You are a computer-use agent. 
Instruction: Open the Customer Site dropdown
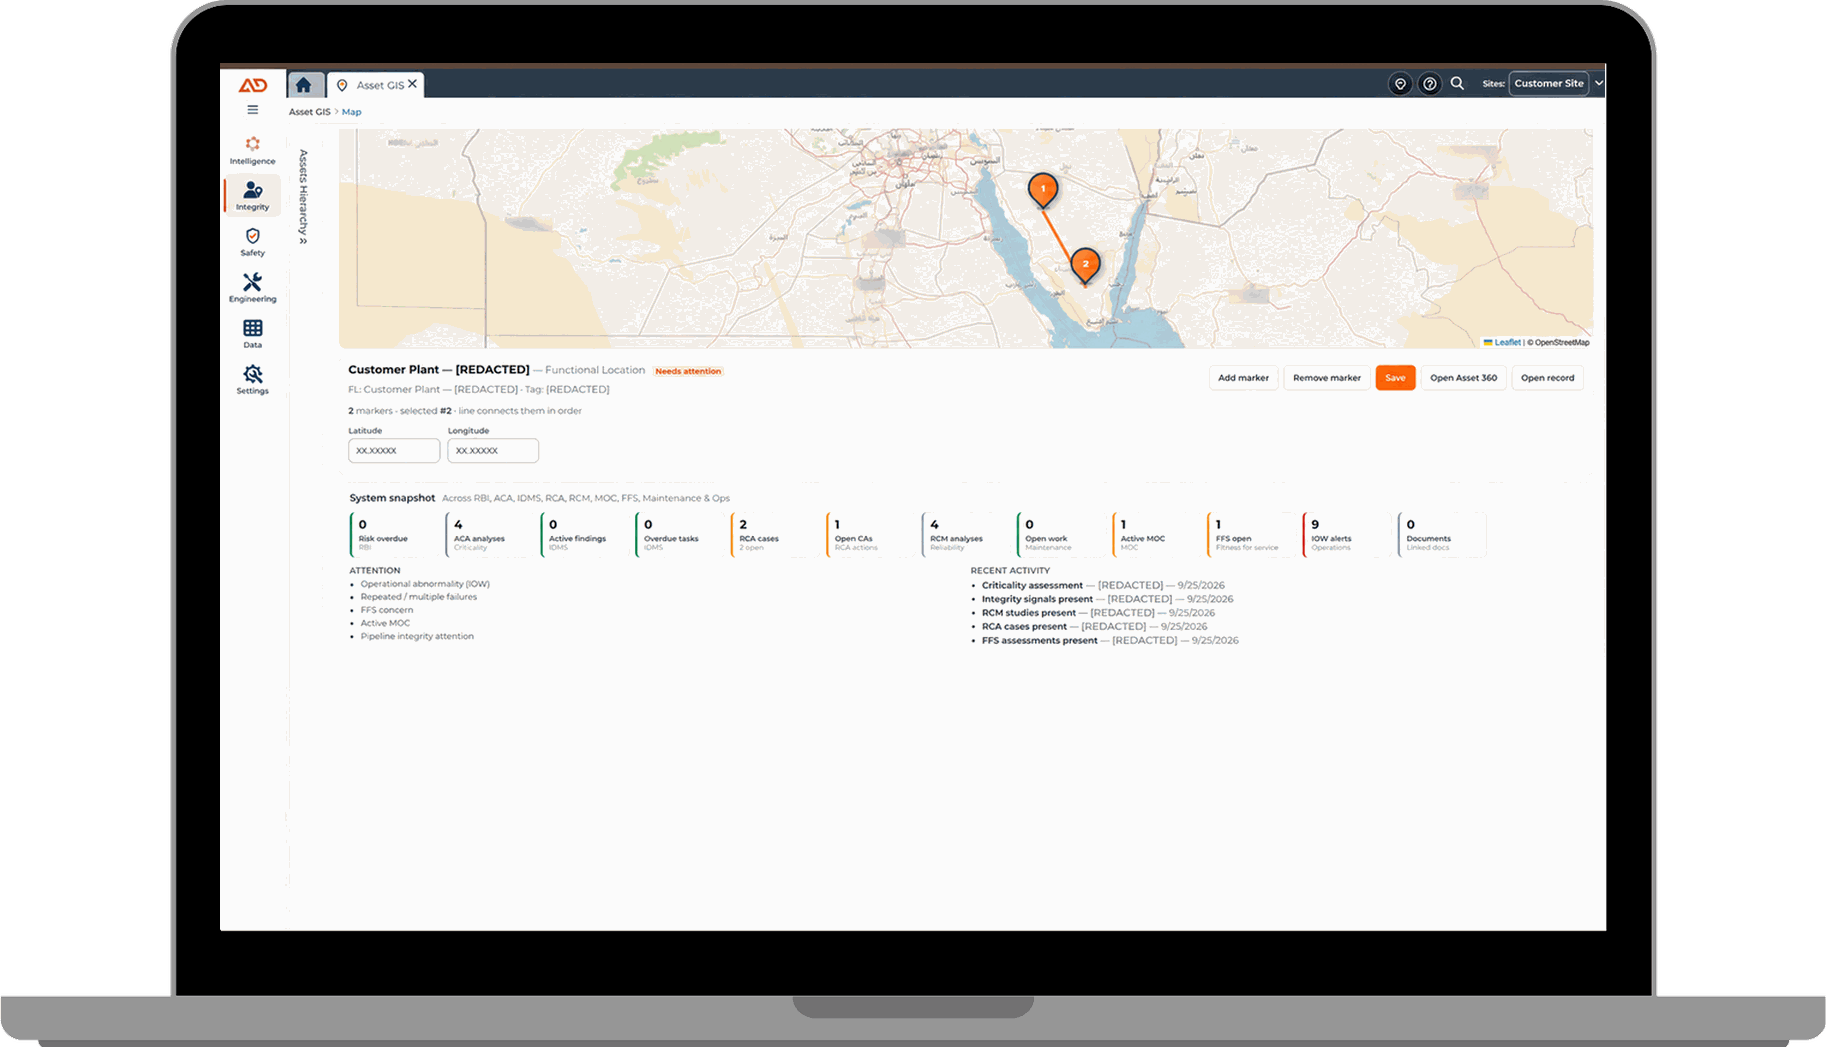pyautogui.click(x=1549, y=83)
